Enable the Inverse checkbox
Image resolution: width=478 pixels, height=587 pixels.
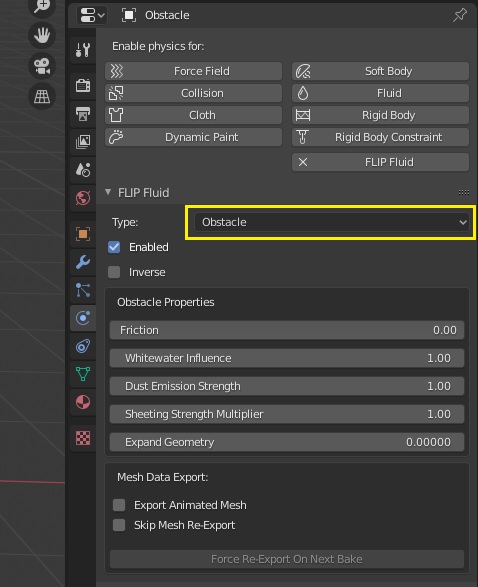[x=114, y=272]
